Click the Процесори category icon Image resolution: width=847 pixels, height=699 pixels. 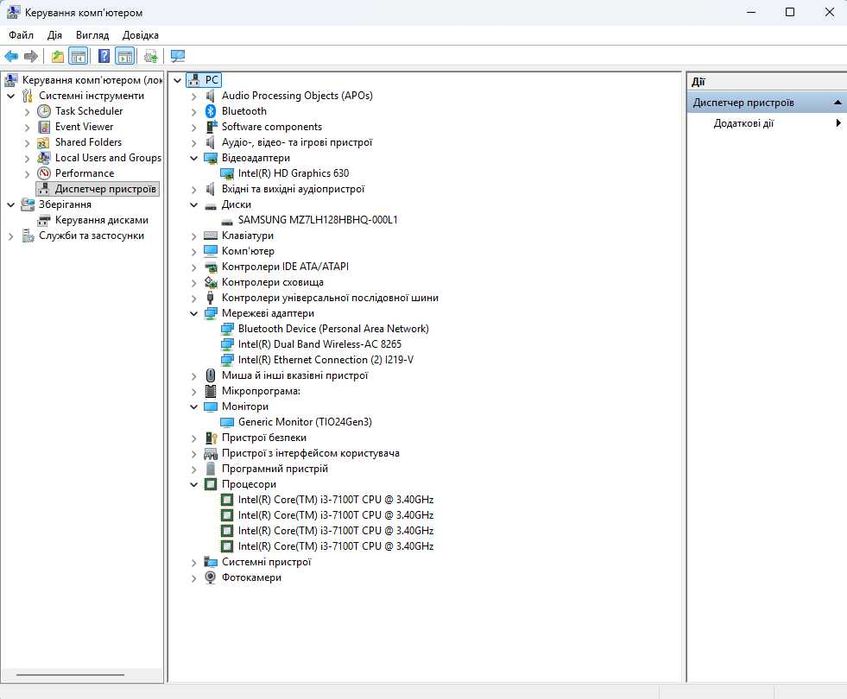tap(211, 484)
